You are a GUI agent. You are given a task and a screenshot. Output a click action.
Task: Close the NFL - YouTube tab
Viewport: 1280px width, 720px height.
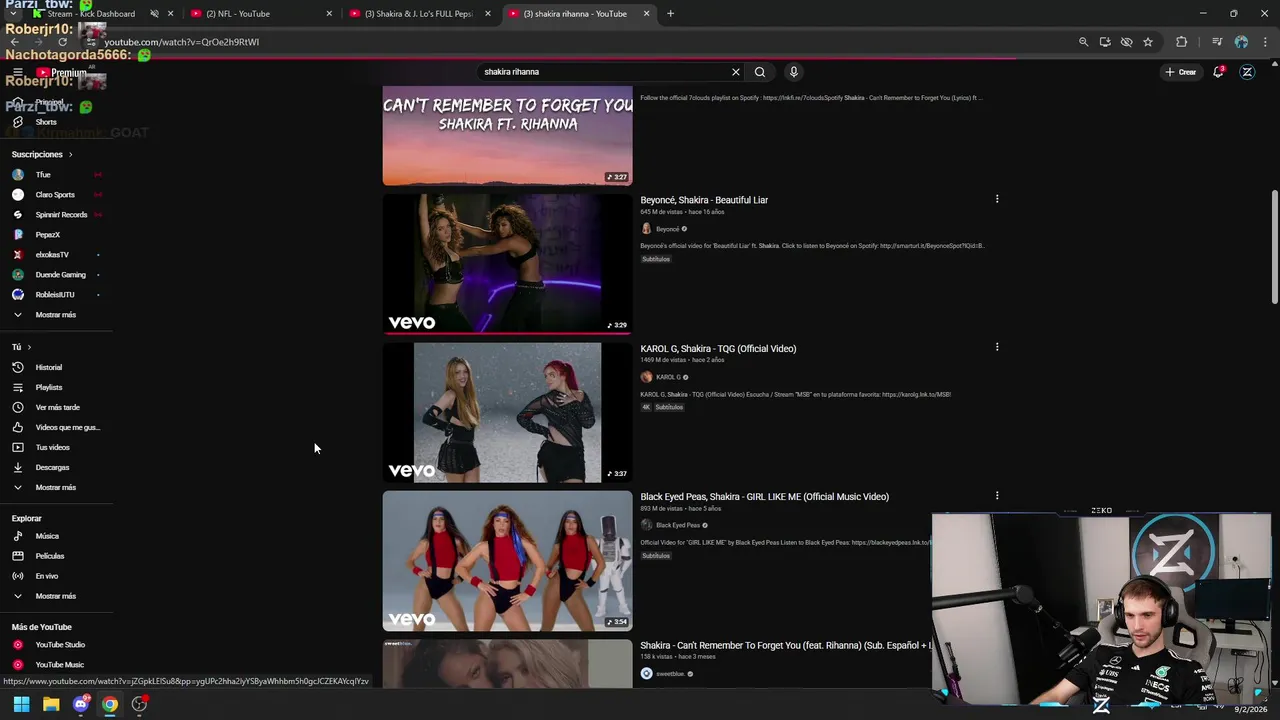[329, 14]
